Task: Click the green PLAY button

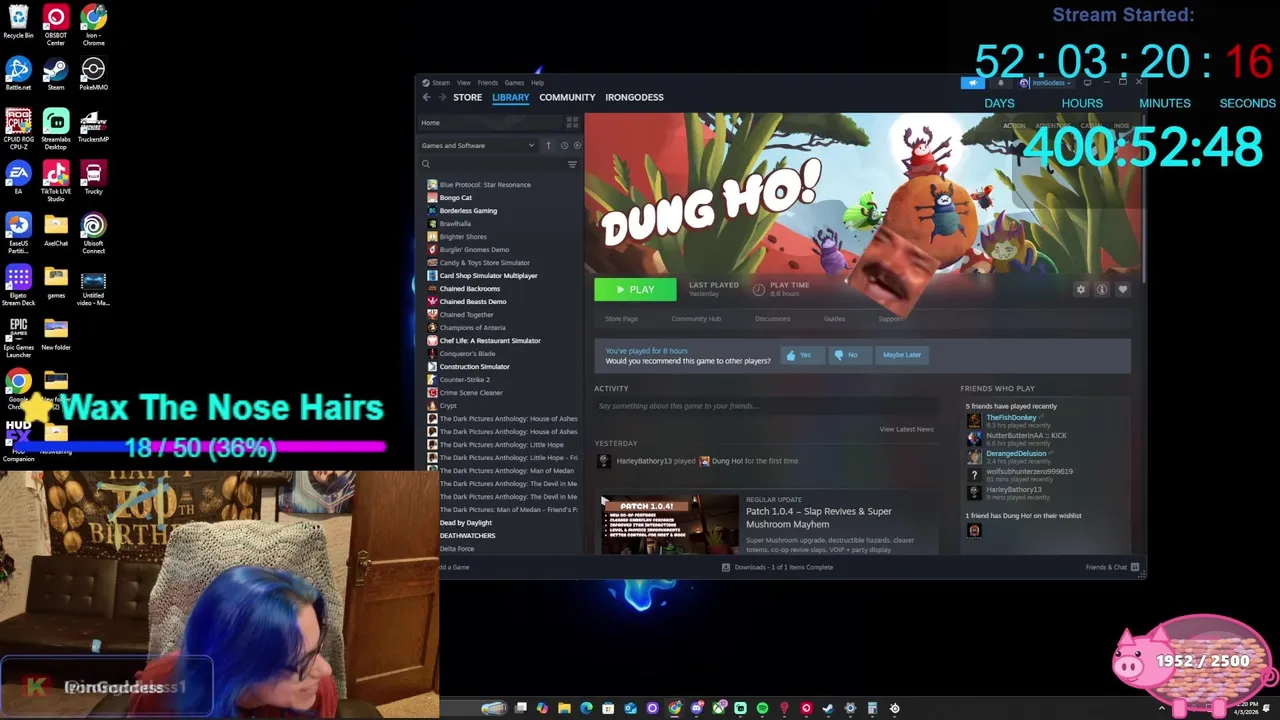Action: (635, 290)
